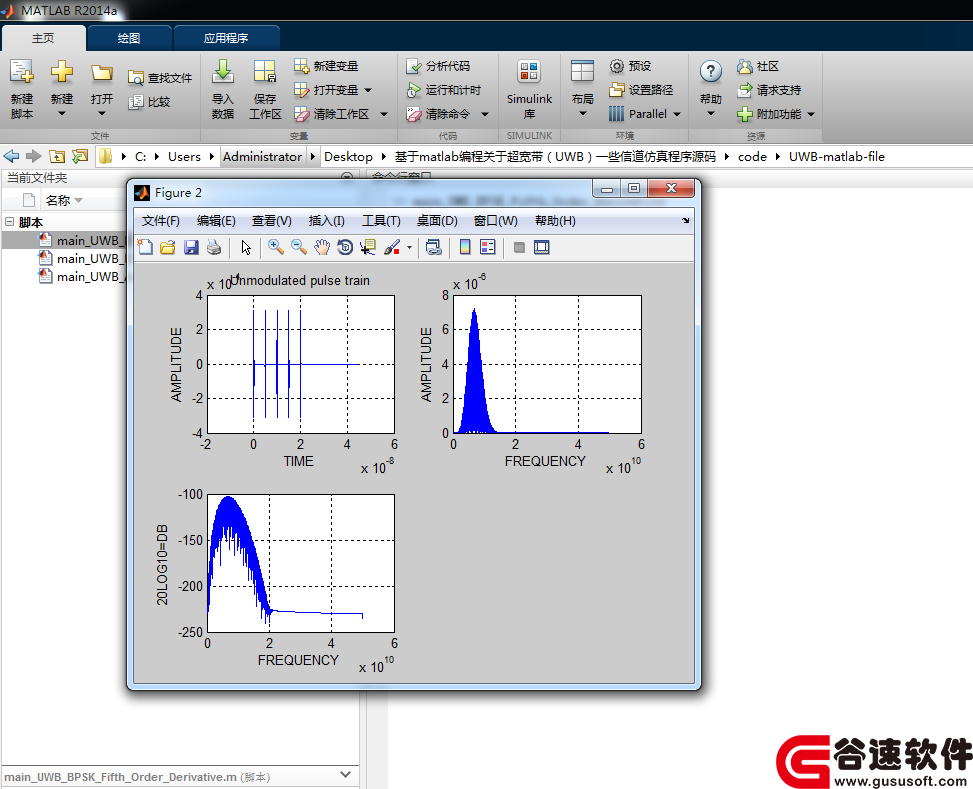Select the Data Cursor tool
The height and width of the screenshot is (789, 973).
tap(368, 248)
